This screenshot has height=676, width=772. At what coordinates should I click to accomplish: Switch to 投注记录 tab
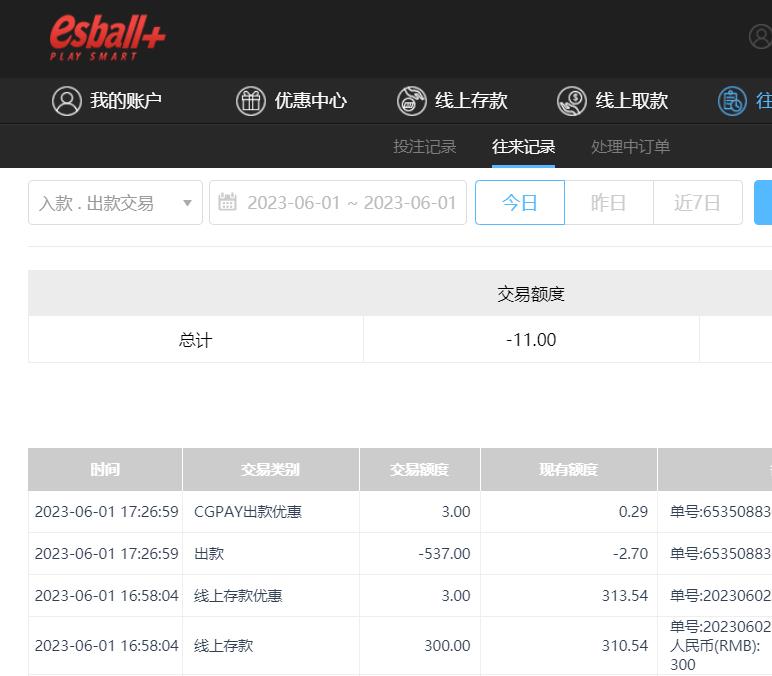[425, 147]
